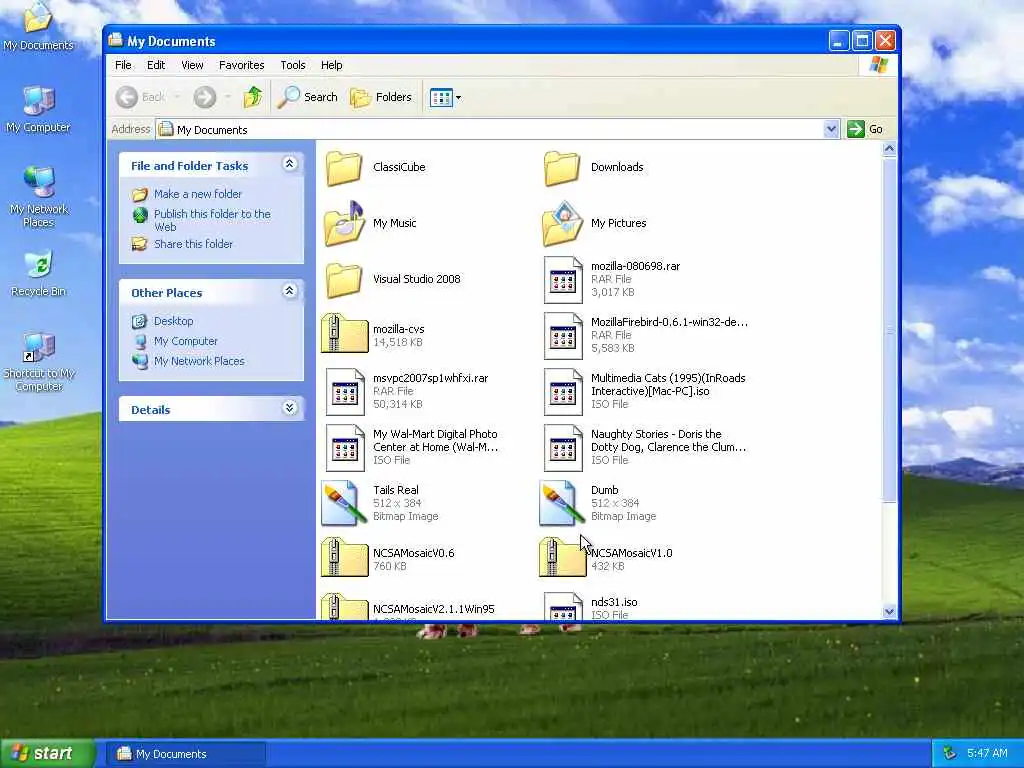The height and width of the screenshot is (768, 1024).
Task: Open the Help menu
Action: (x=331, y=65)
